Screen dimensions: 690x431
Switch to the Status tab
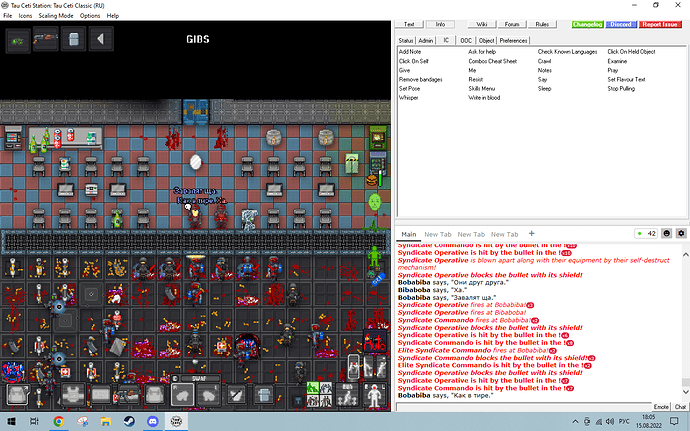click(x=406, y=41)
